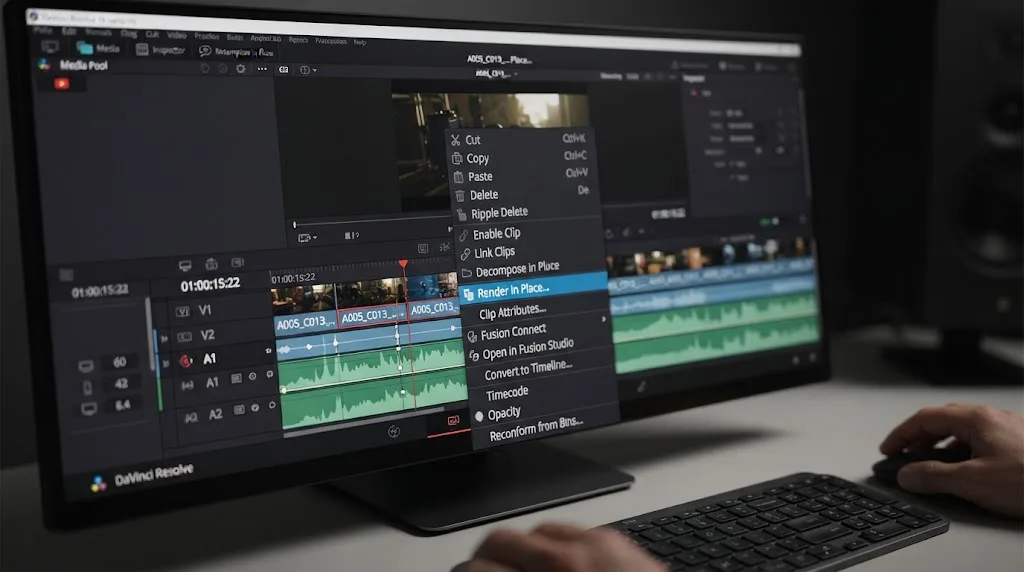This screenshot has width=1024, height=572.
Task: Click the A1 track channel-format box icon
Action: [236, 378]
